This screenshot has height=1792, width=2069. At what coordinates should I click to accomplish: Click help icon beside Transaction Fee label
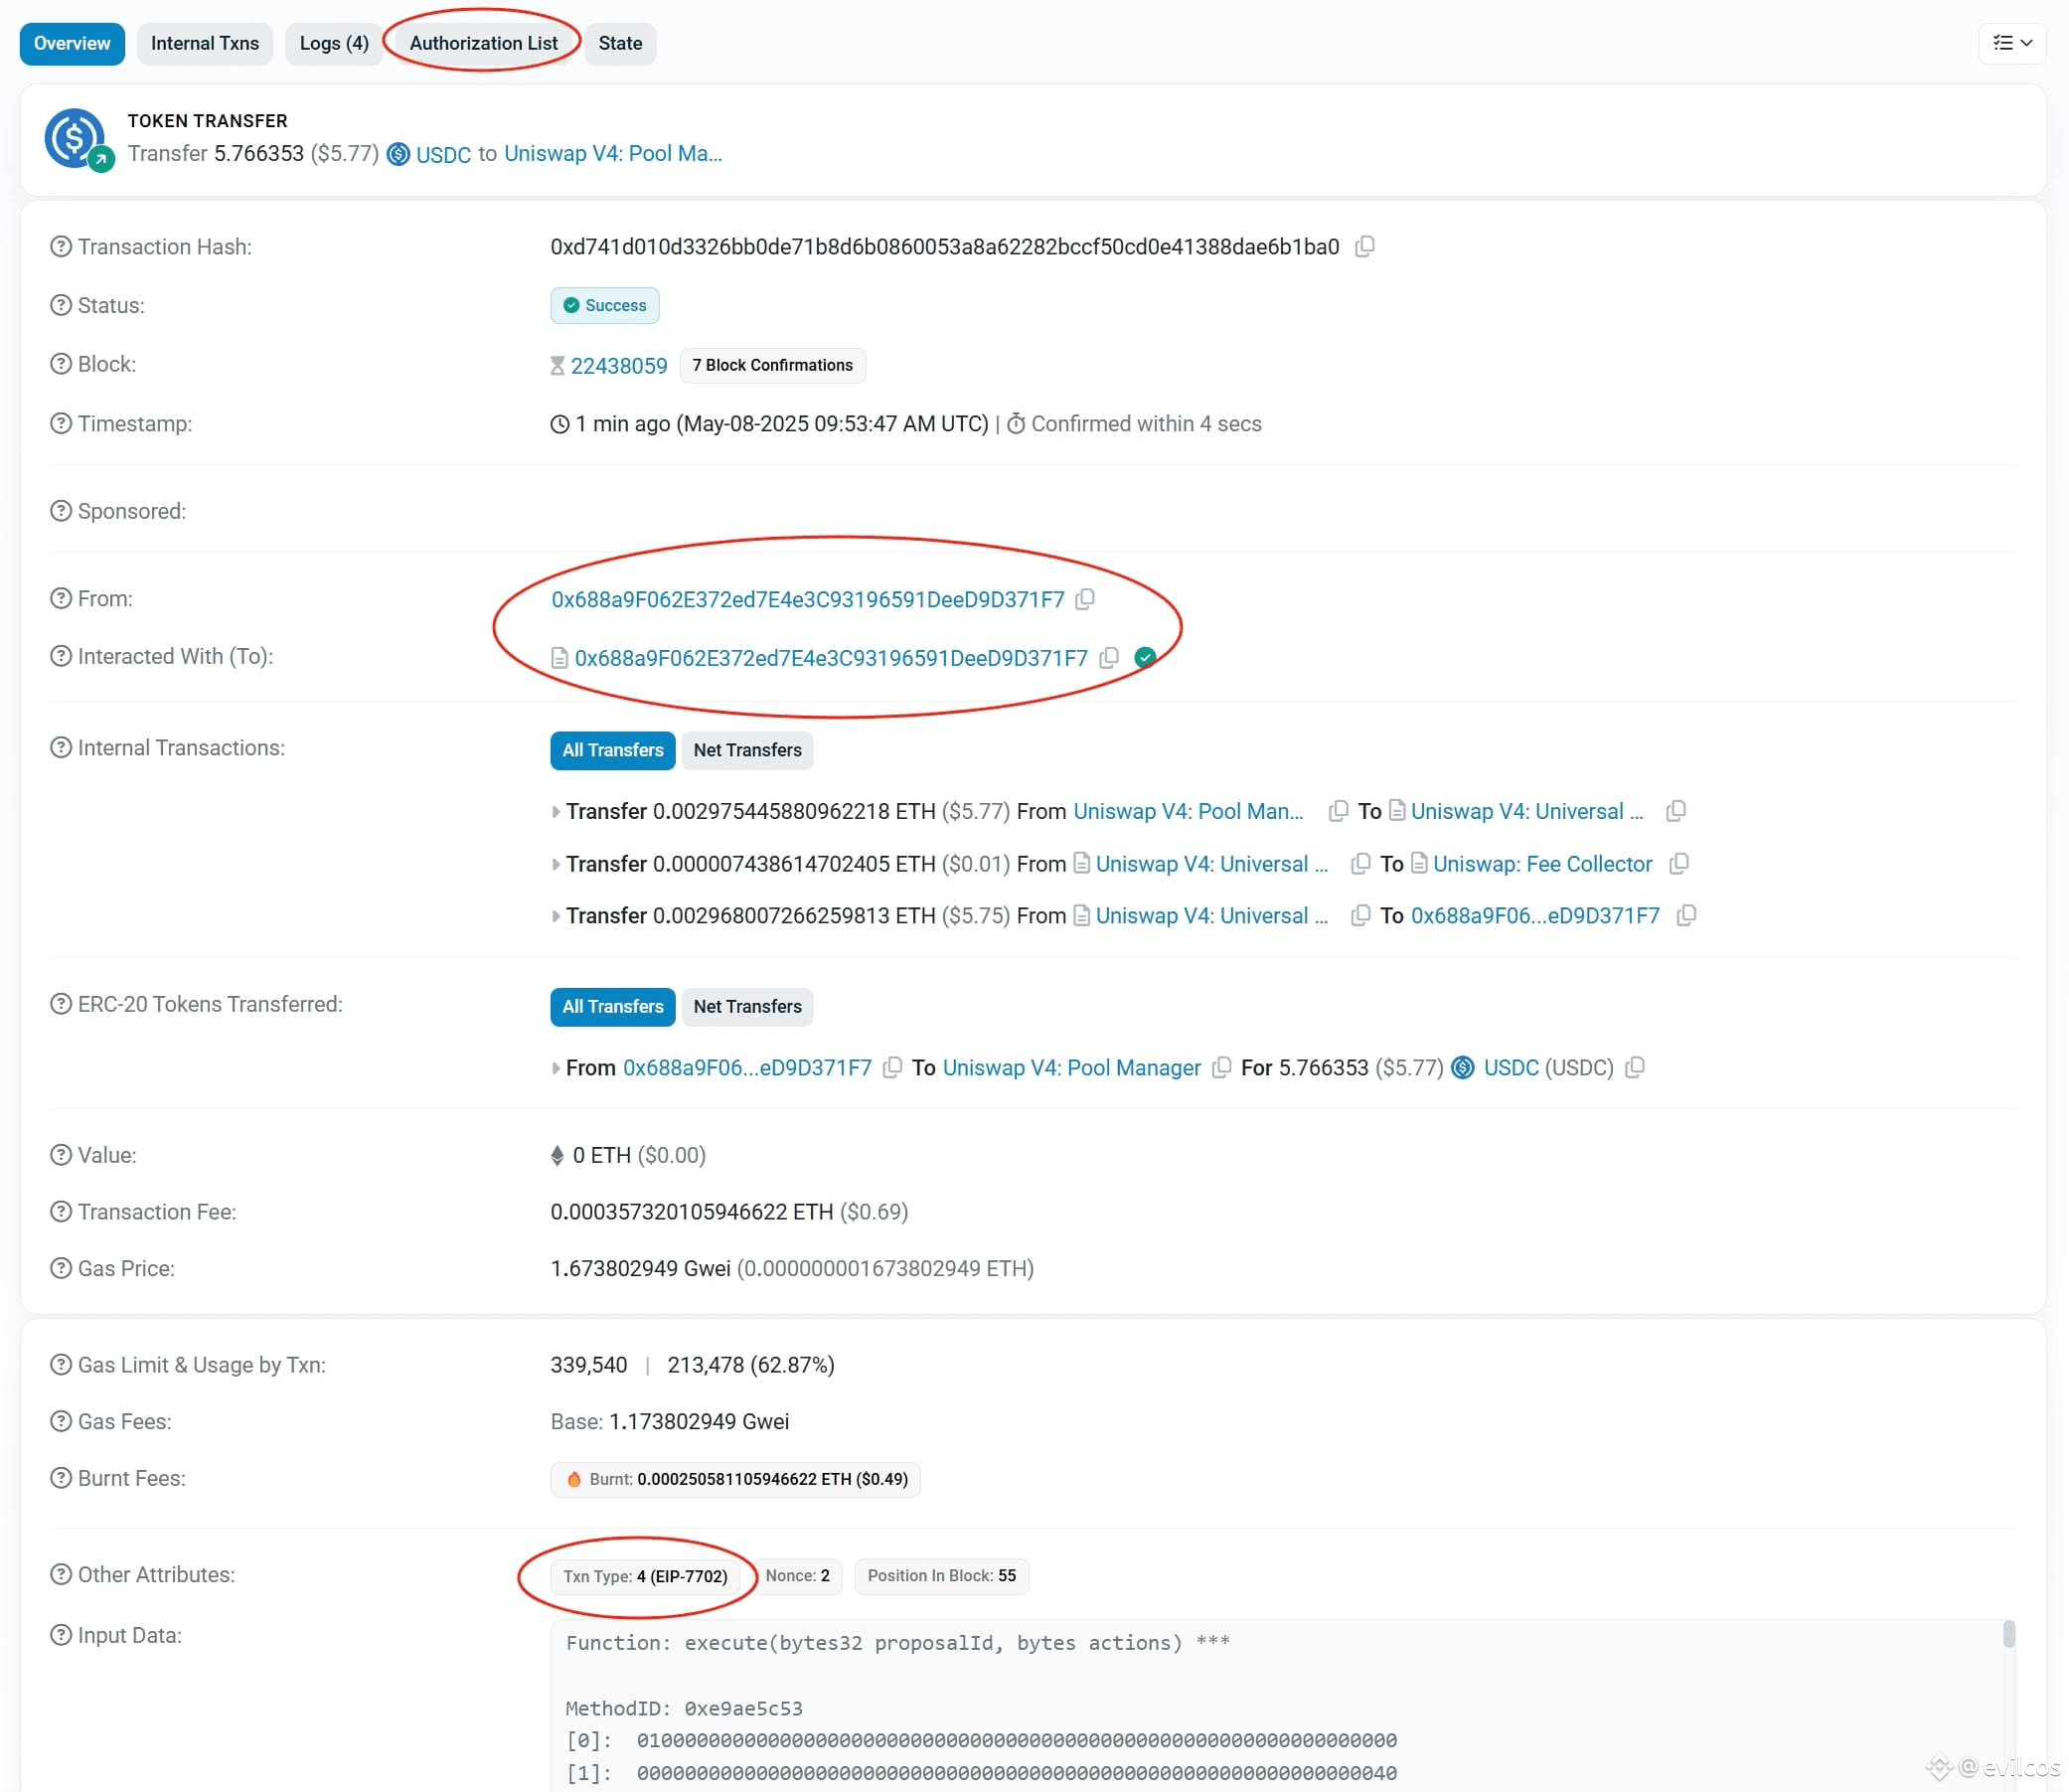click(61, 1212)
